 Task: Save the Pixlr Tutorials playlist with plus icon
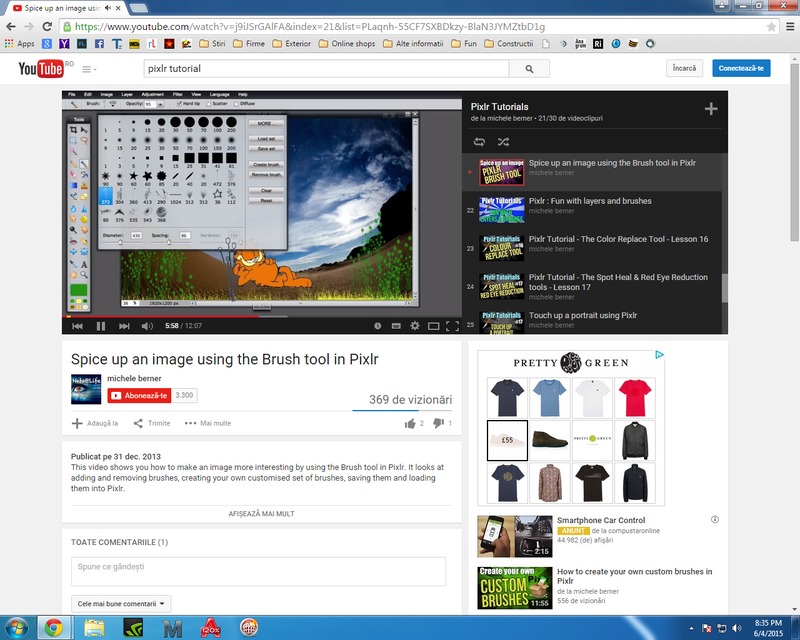point(711,109)
